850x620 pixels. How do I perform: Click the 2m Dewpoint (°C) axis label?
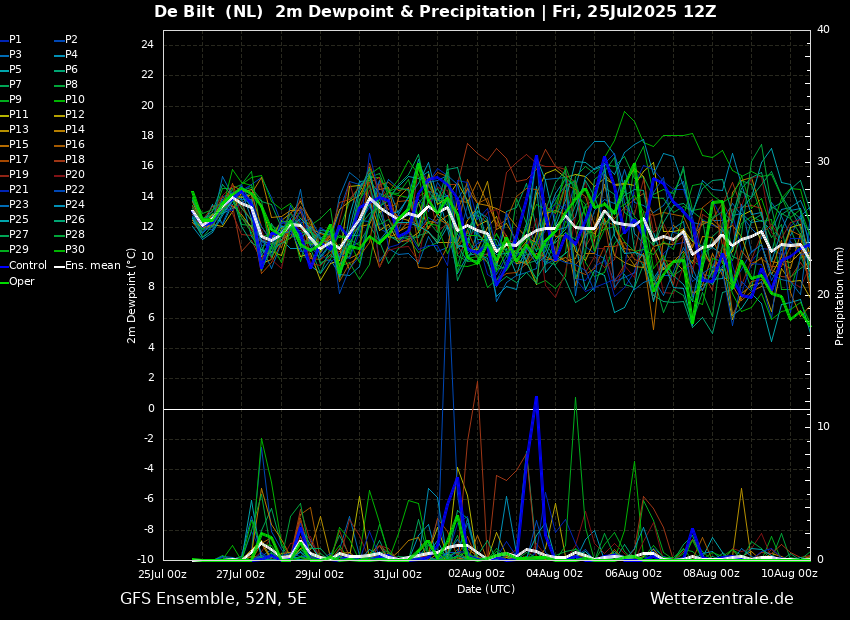tap(132, 295)
